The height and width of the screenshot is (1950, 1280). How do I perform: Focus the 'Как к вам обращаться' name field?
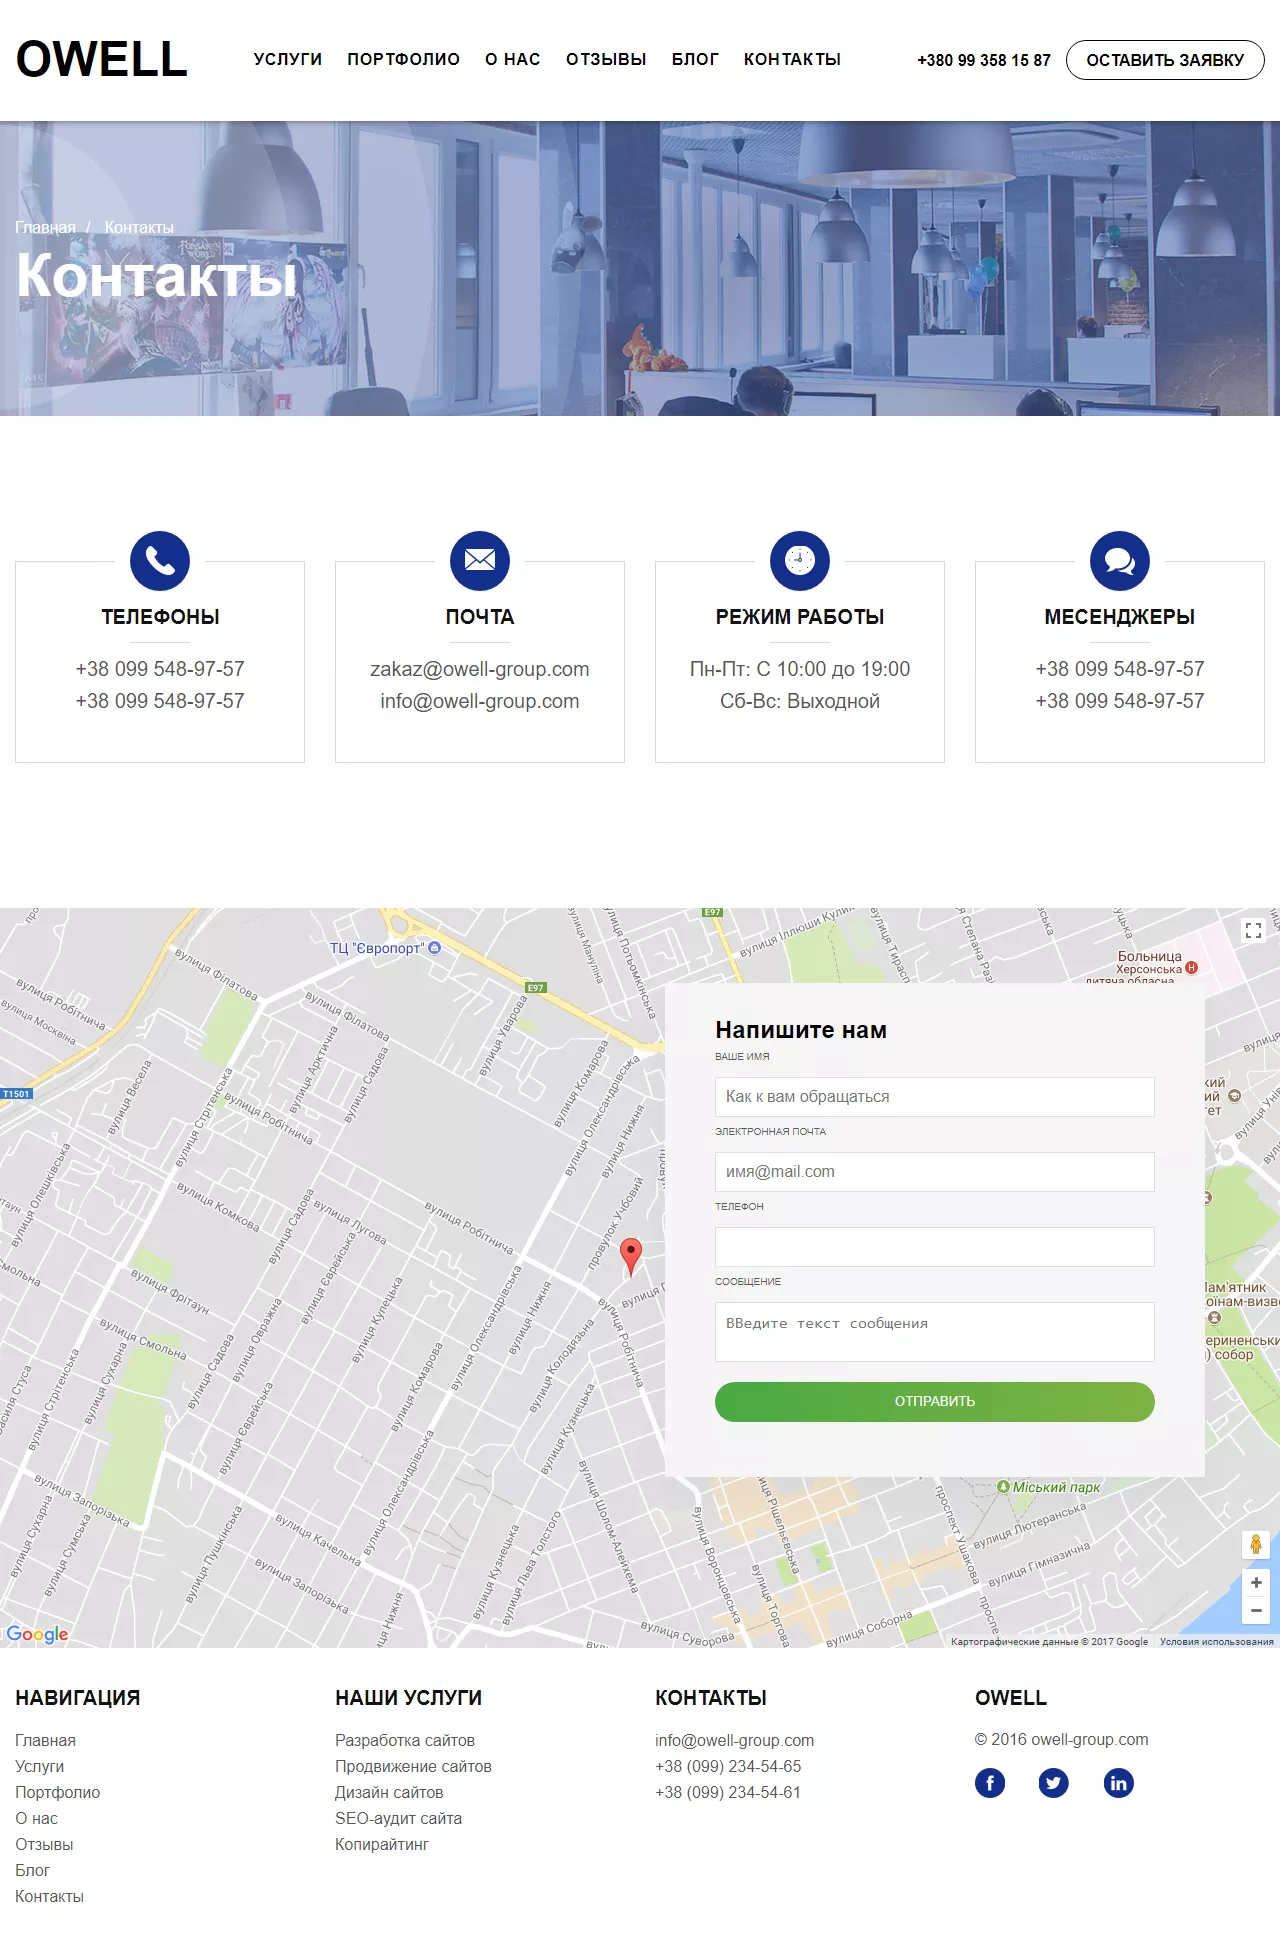(x=935, y=1097)
